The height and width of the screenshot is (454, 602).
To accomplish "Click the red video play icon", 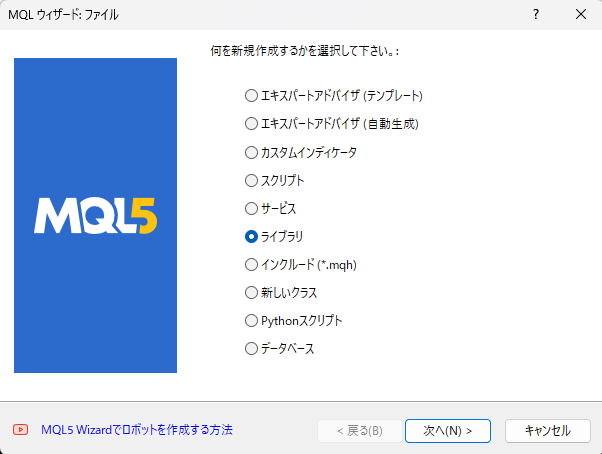I will pos(20,429).
